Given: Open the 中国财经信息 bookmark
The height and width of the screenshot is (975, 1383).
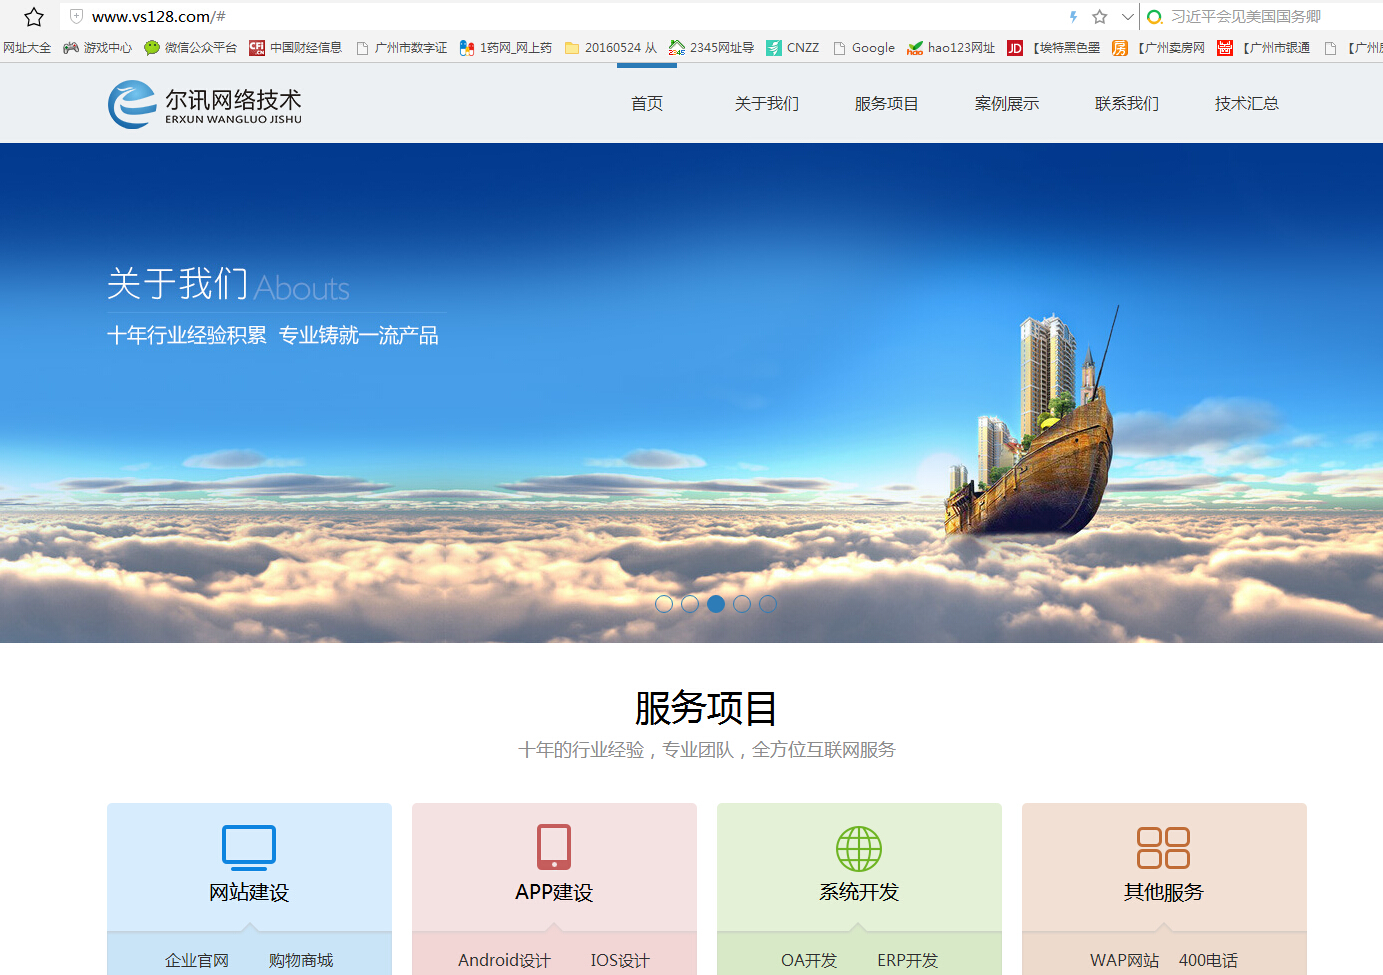Looking at the screenshot, I should coord(295,47).
